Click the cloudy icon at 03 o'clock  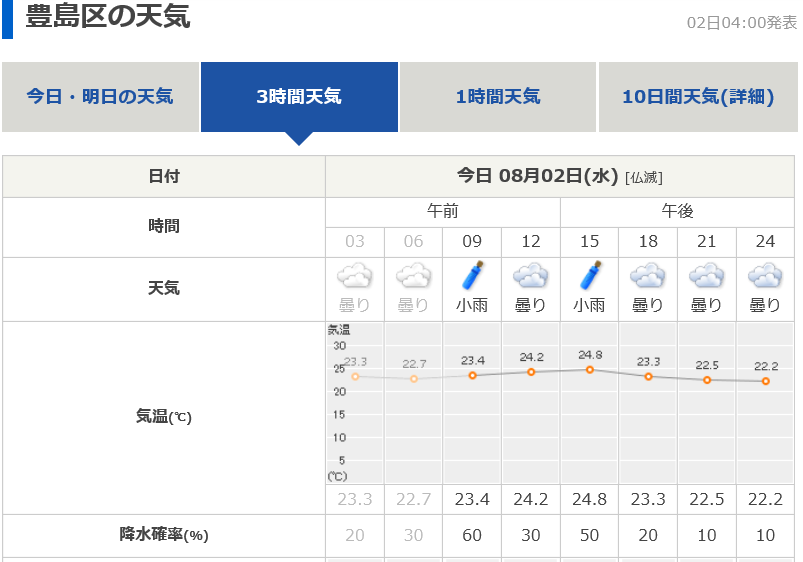coord(355,275)
